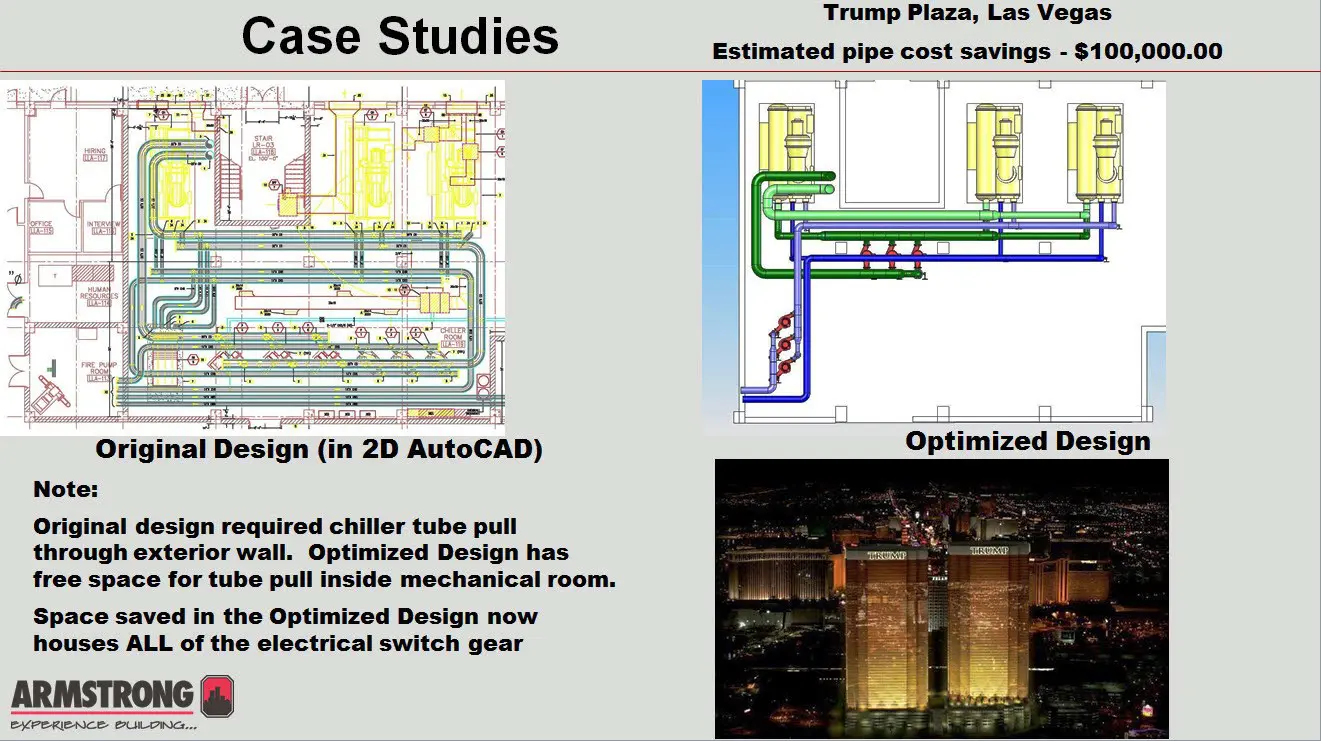1321x741 pixels.
Task: Select the "Case Studies" title
Action: pyautogui.click(x=400, y=36)
